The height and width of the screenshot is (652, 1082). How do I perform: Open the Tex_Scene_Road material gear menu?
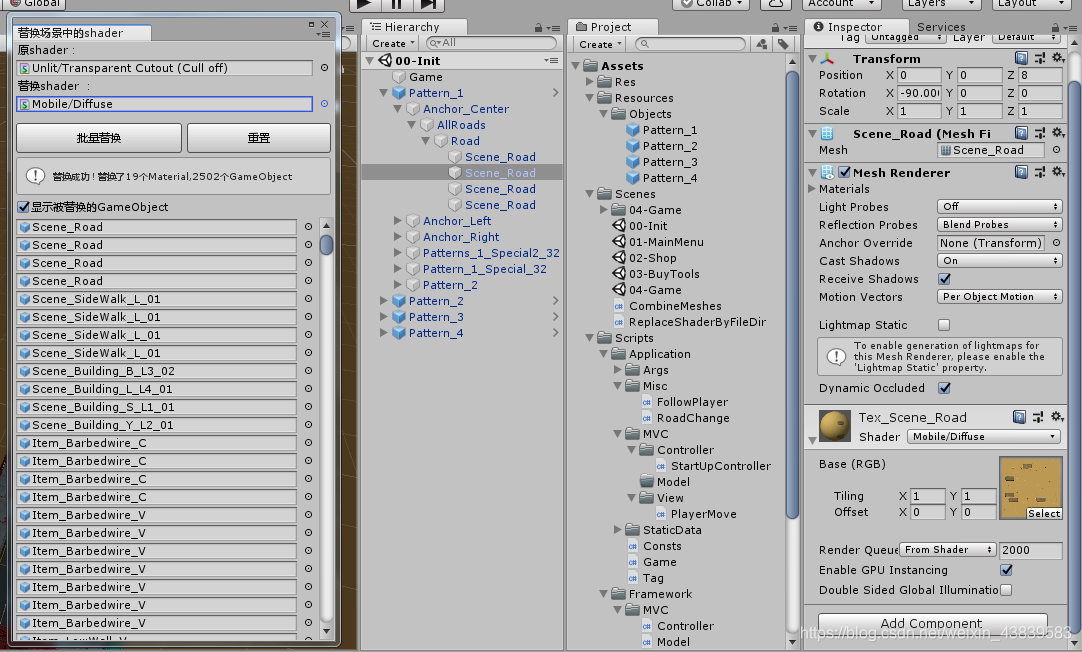click(x=1056, y=417)
